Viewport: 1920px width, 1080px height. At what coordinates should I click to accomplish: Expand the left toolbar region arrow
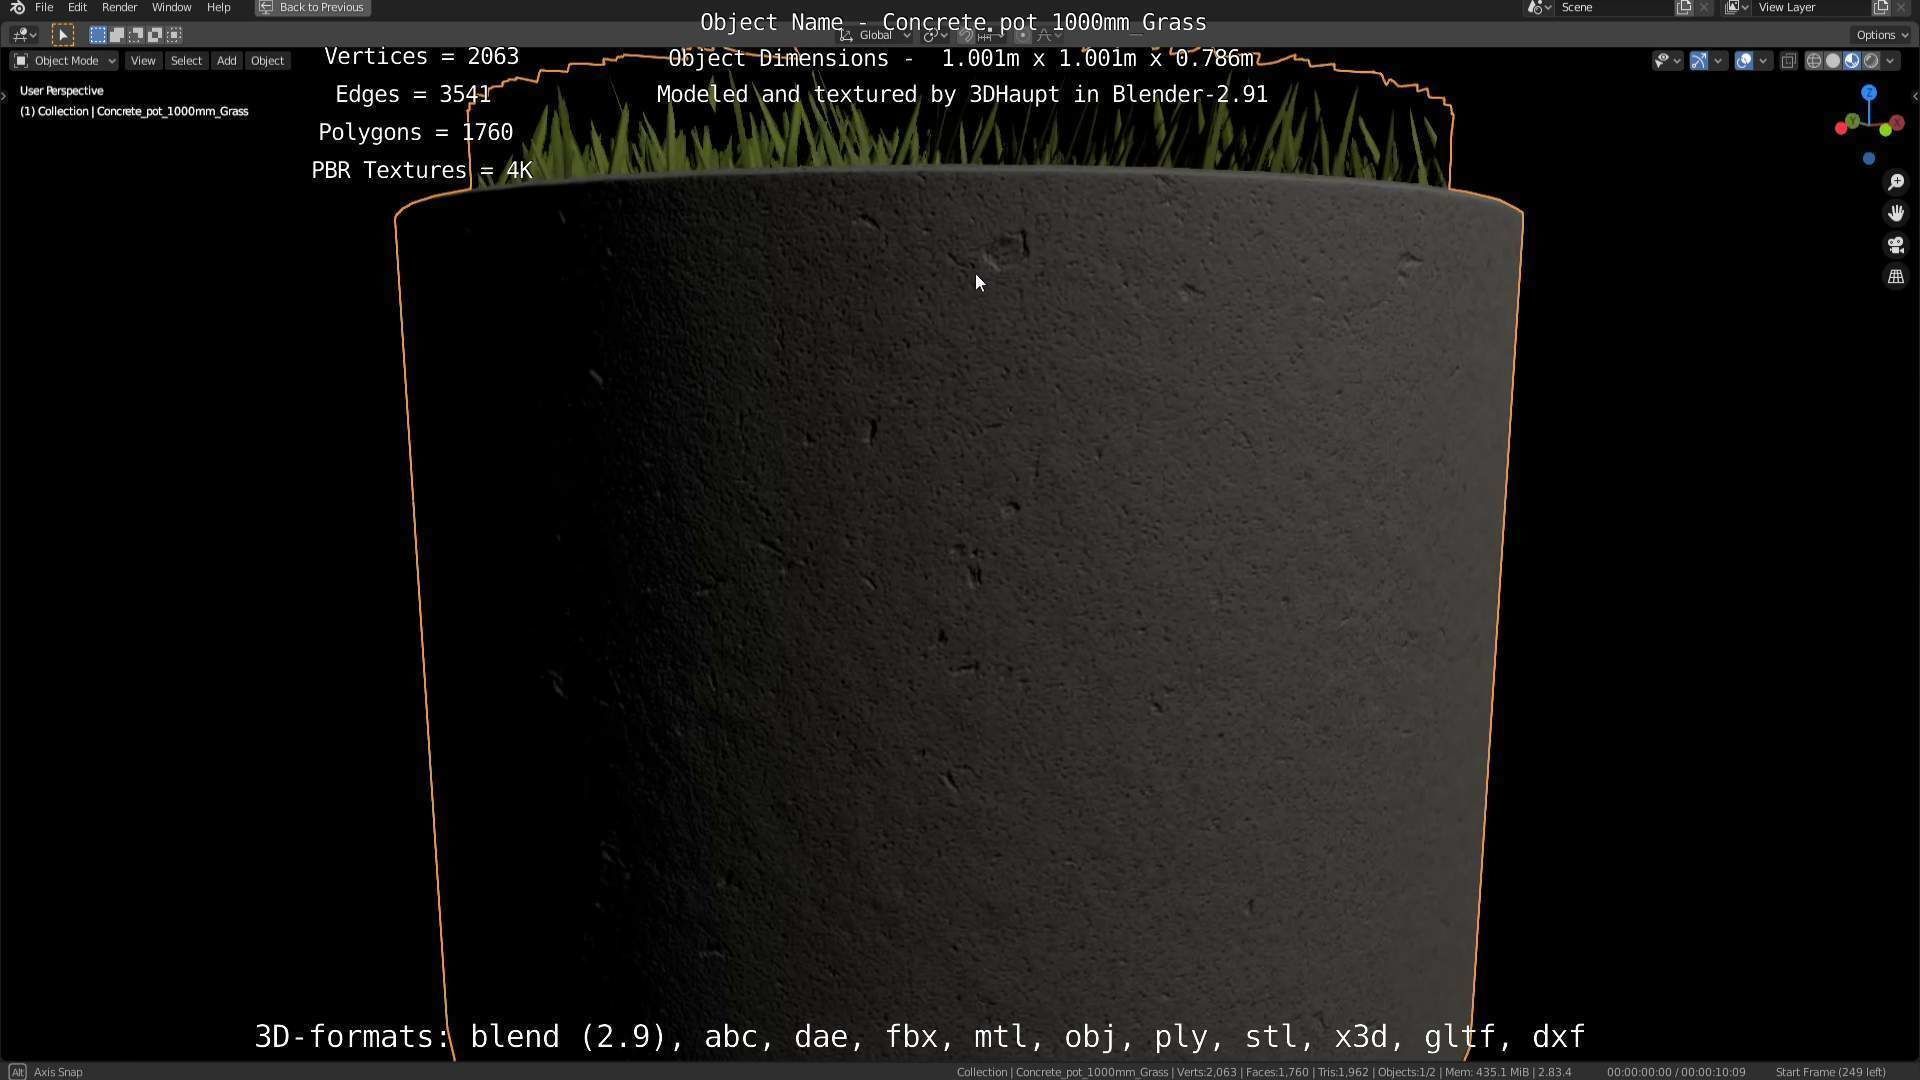coord(4,97)
